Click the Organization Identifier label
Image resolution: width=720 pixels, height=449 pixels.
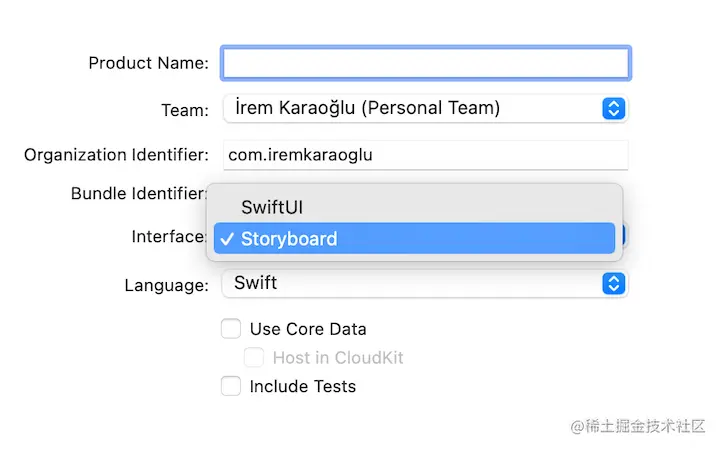[x=116, y=155]
